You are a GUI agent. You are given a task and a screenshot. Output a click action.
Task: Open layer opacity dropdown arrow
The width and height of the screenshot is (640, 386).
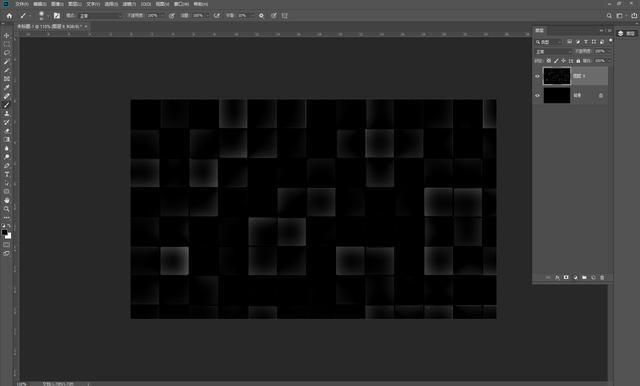pos(609,51)
